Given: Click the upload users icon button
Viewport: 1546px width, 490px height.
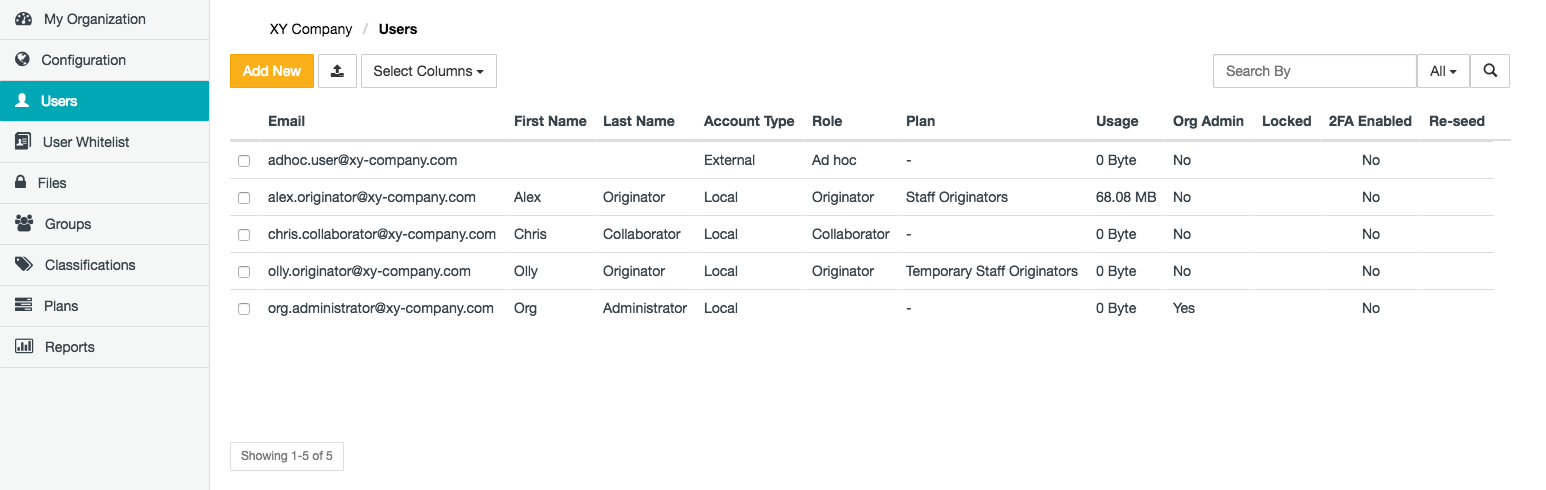Looking at the screenshot, I should (337, 71).
